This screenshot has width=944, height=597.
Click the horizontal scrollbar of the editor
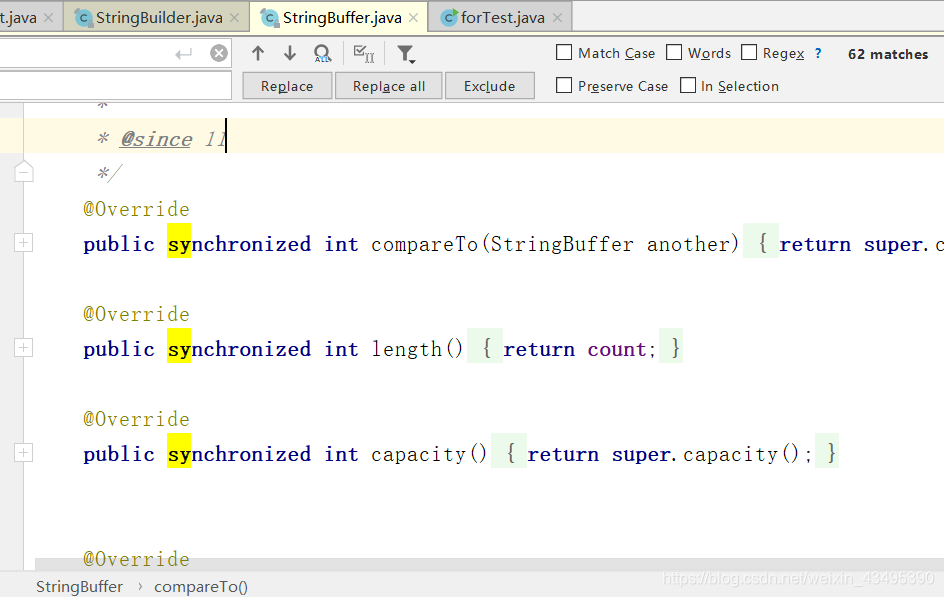point(489,564)
